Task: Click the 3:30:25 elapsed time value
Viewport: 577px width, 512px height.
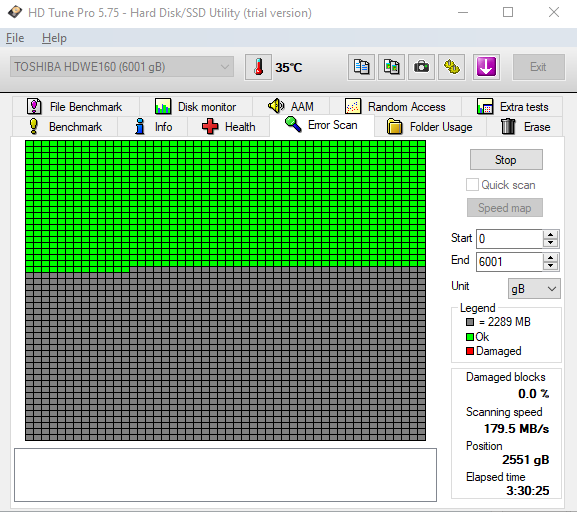Action: click(528, 490)
